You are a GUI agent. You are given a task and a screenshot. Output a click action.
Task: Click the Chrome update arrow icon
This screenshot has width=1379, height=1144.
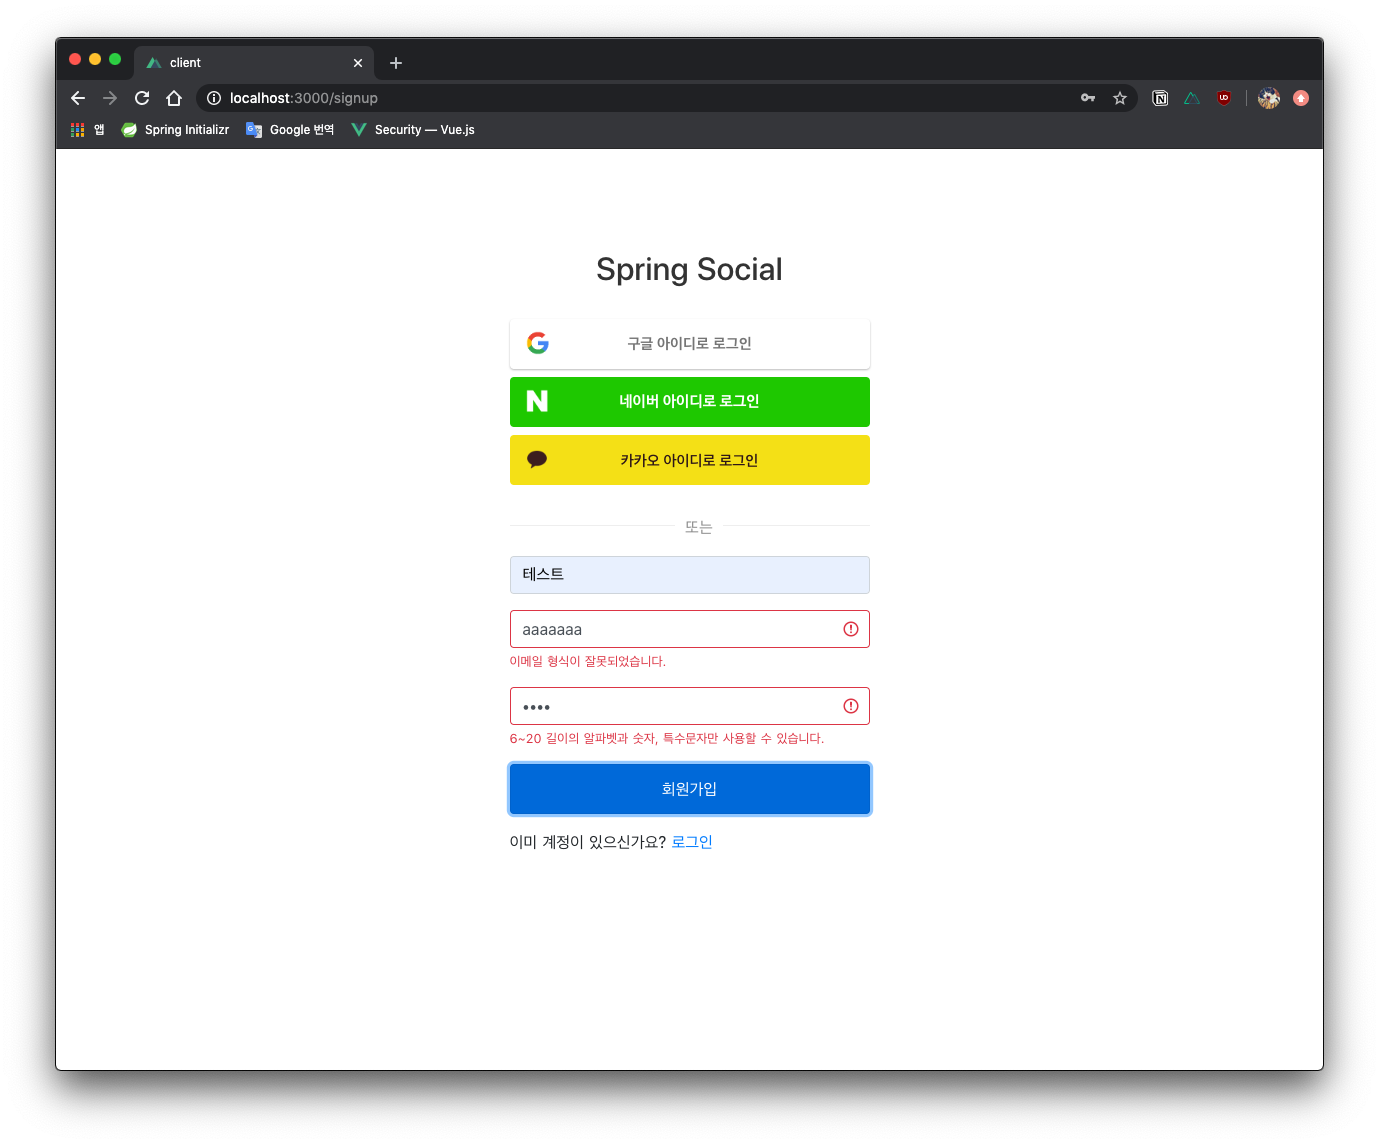[x=1301, y=98]
